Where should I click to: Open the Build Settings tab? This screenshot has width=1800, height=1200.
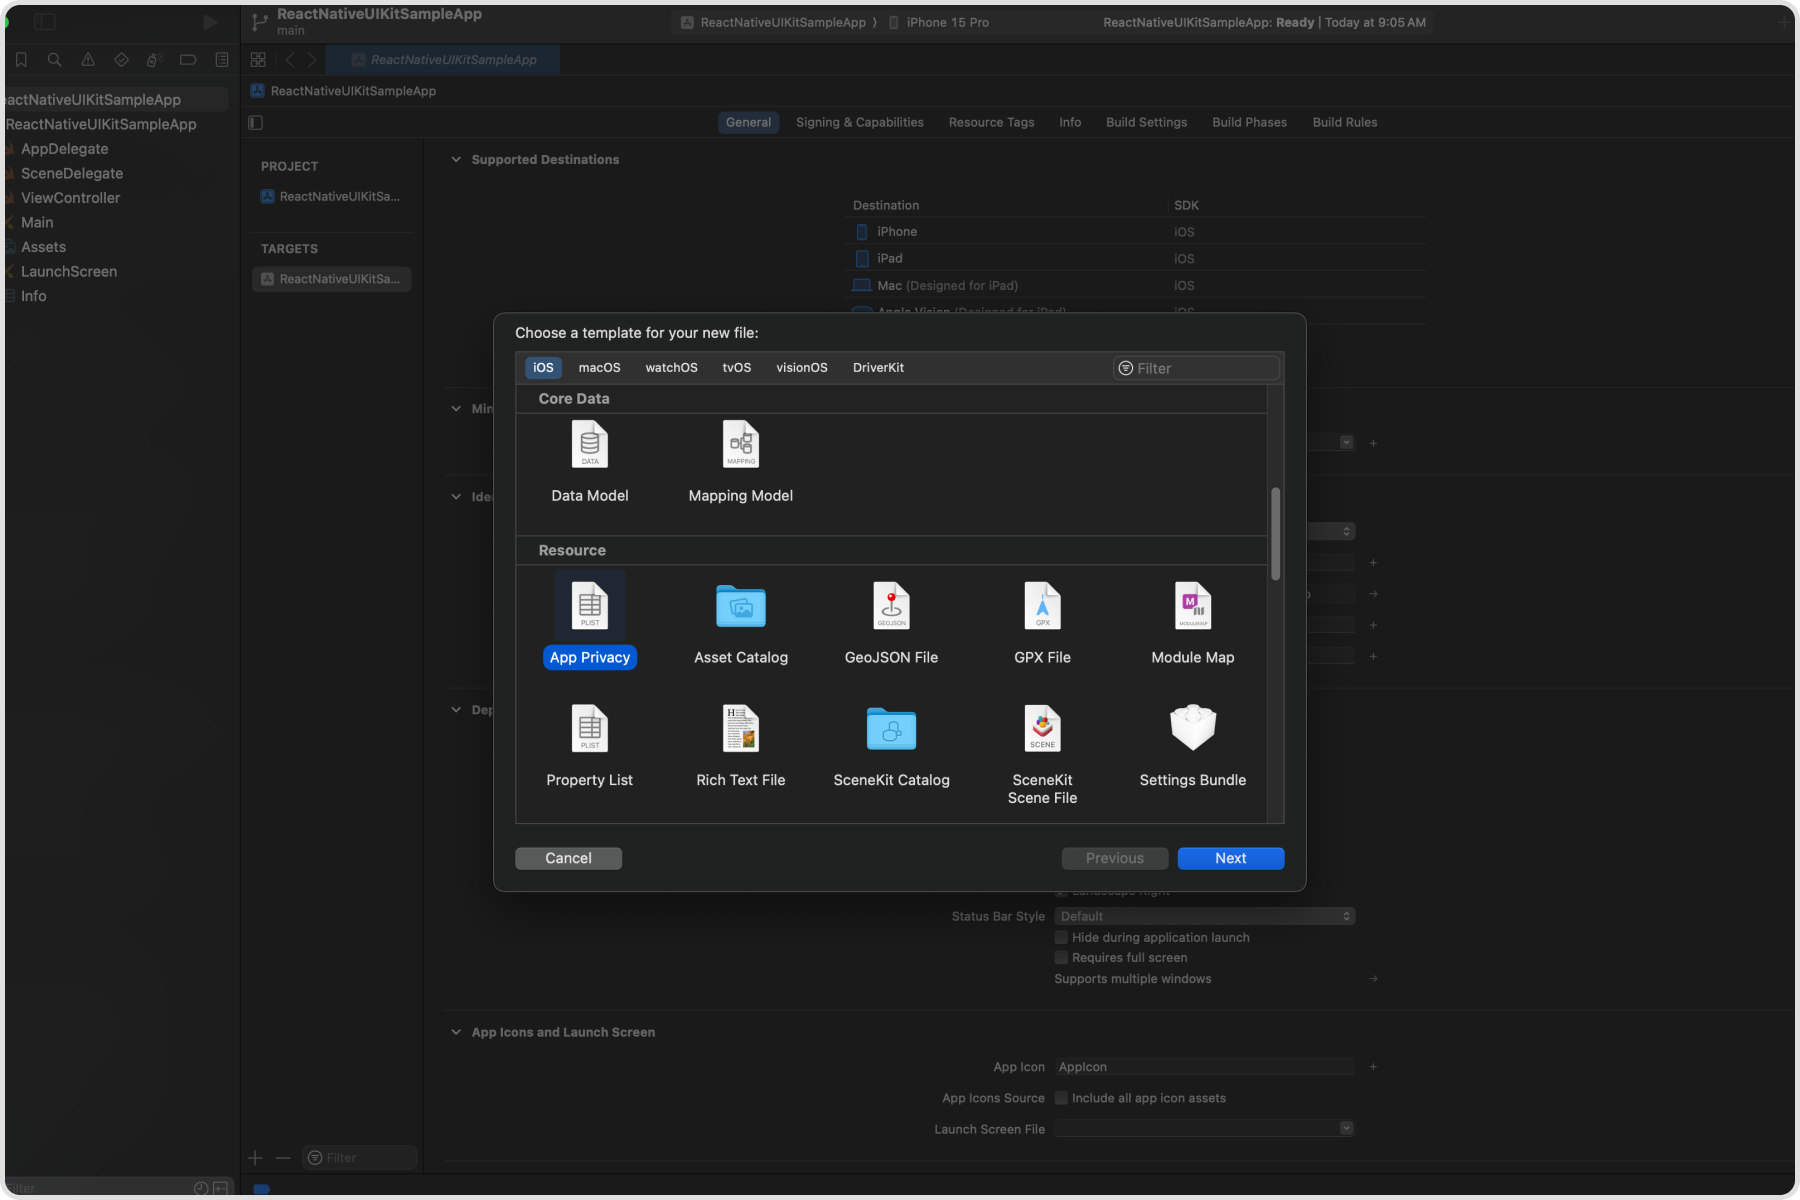click(x=1147, y=122)
